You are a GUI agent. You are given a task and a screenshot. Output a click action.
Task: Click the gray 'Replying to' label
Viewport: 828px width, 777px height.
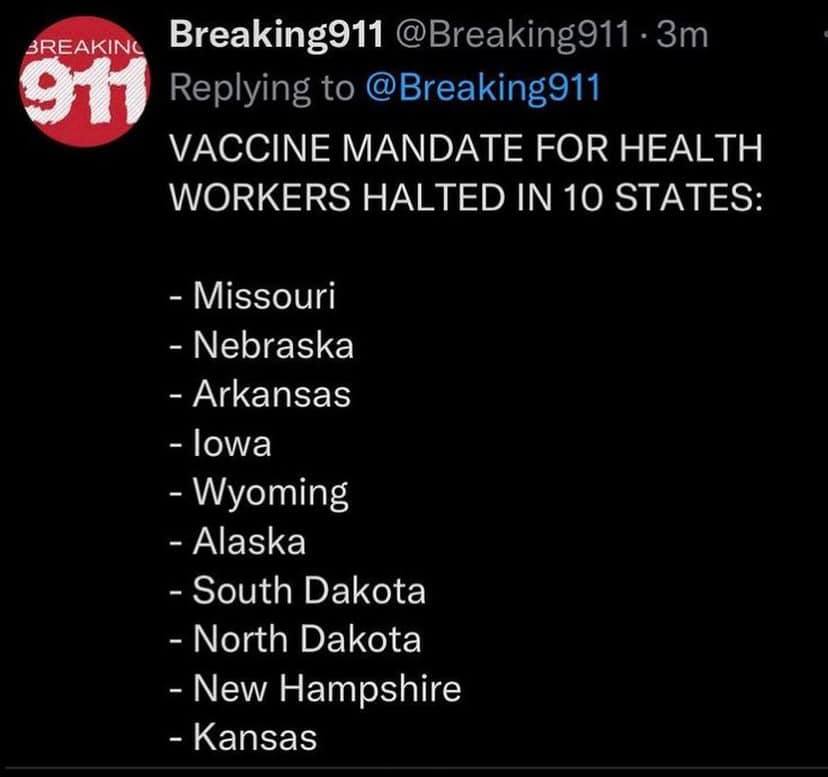click(x=262, y=87)
